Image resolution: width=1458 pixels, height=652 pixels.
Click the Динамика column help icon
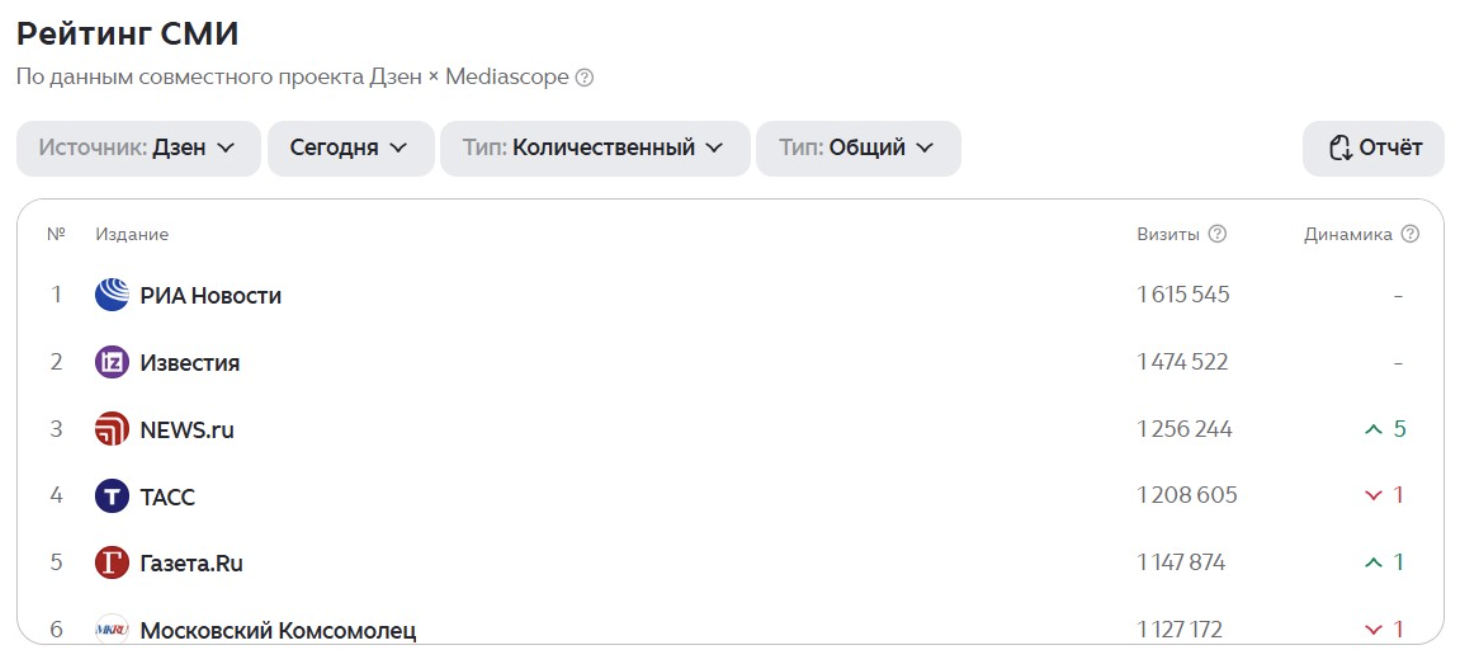1410,234
